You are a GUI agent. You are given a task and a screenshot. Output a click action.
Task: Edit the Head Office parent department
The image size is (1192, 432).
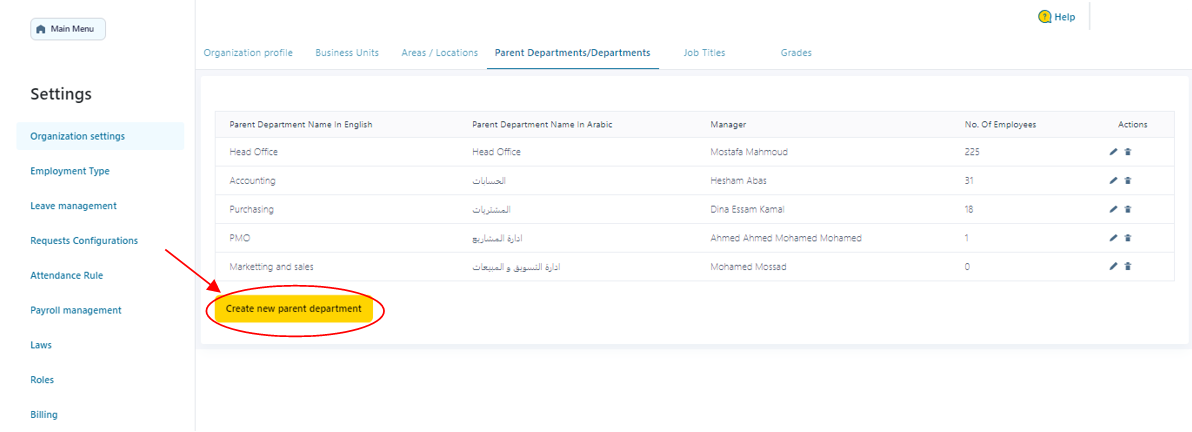1114,152
